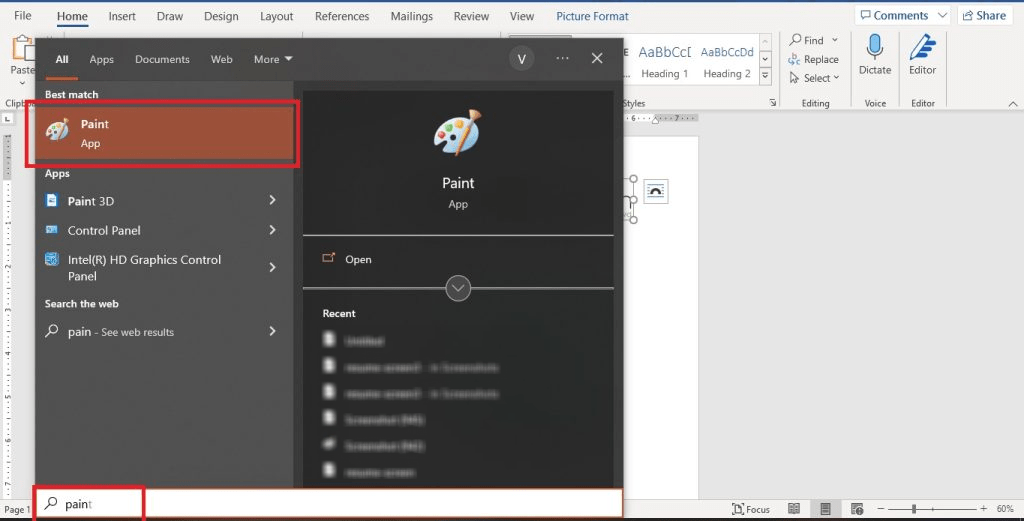Expand Paint 3D result details chevron
1024x521 pixels.
[272, 200]
